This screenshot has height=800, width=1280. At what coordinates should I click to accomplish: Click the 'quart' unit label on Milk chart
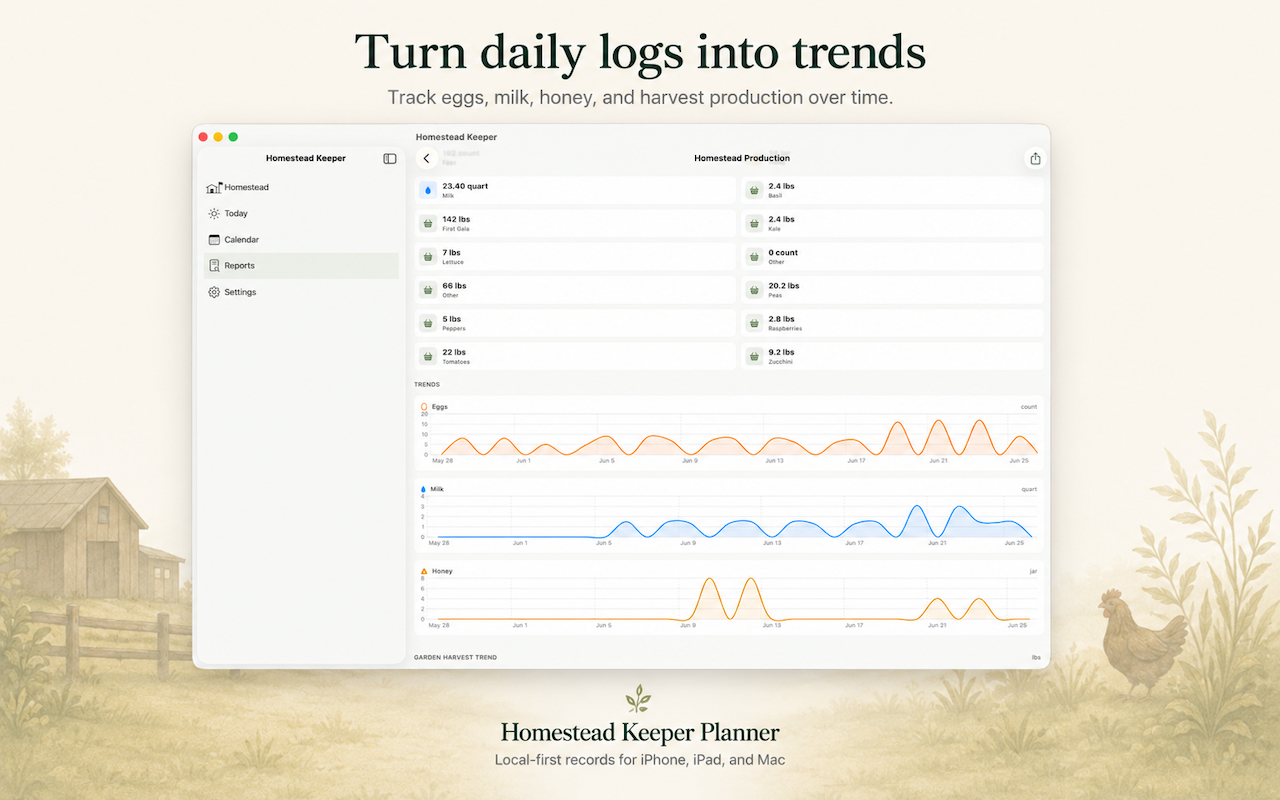(1029, 490)
